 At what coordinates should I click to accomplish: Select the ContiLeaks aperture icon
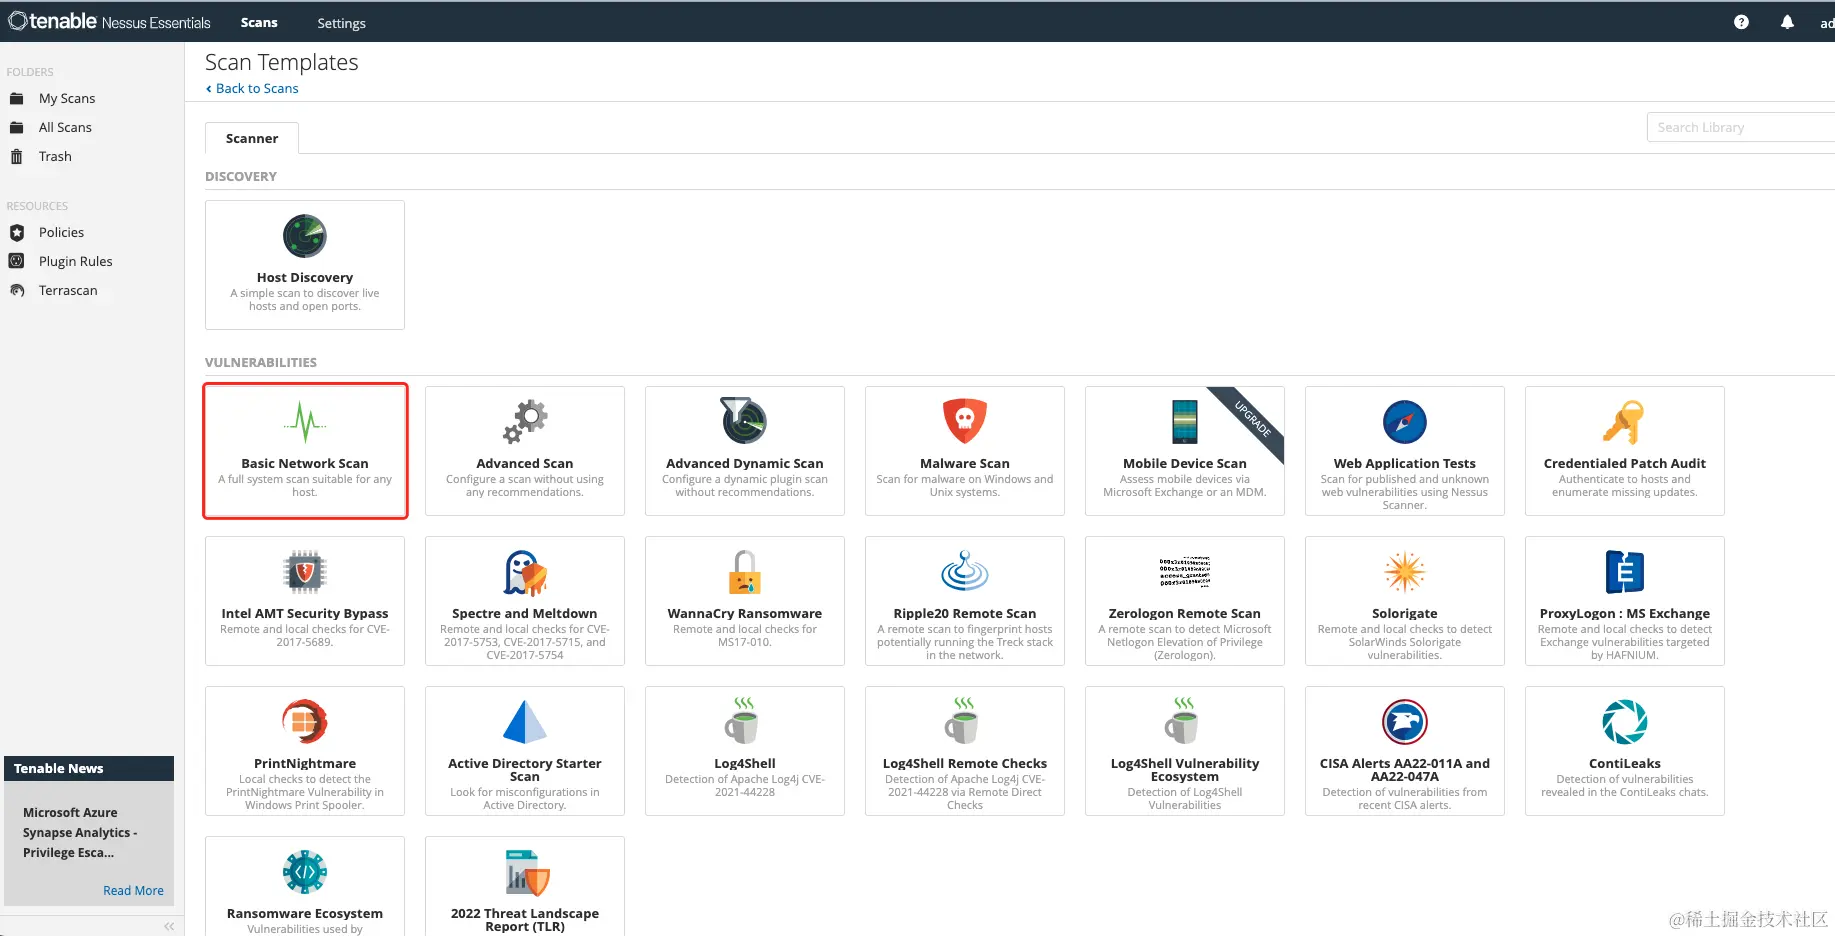pos(1625,722)
